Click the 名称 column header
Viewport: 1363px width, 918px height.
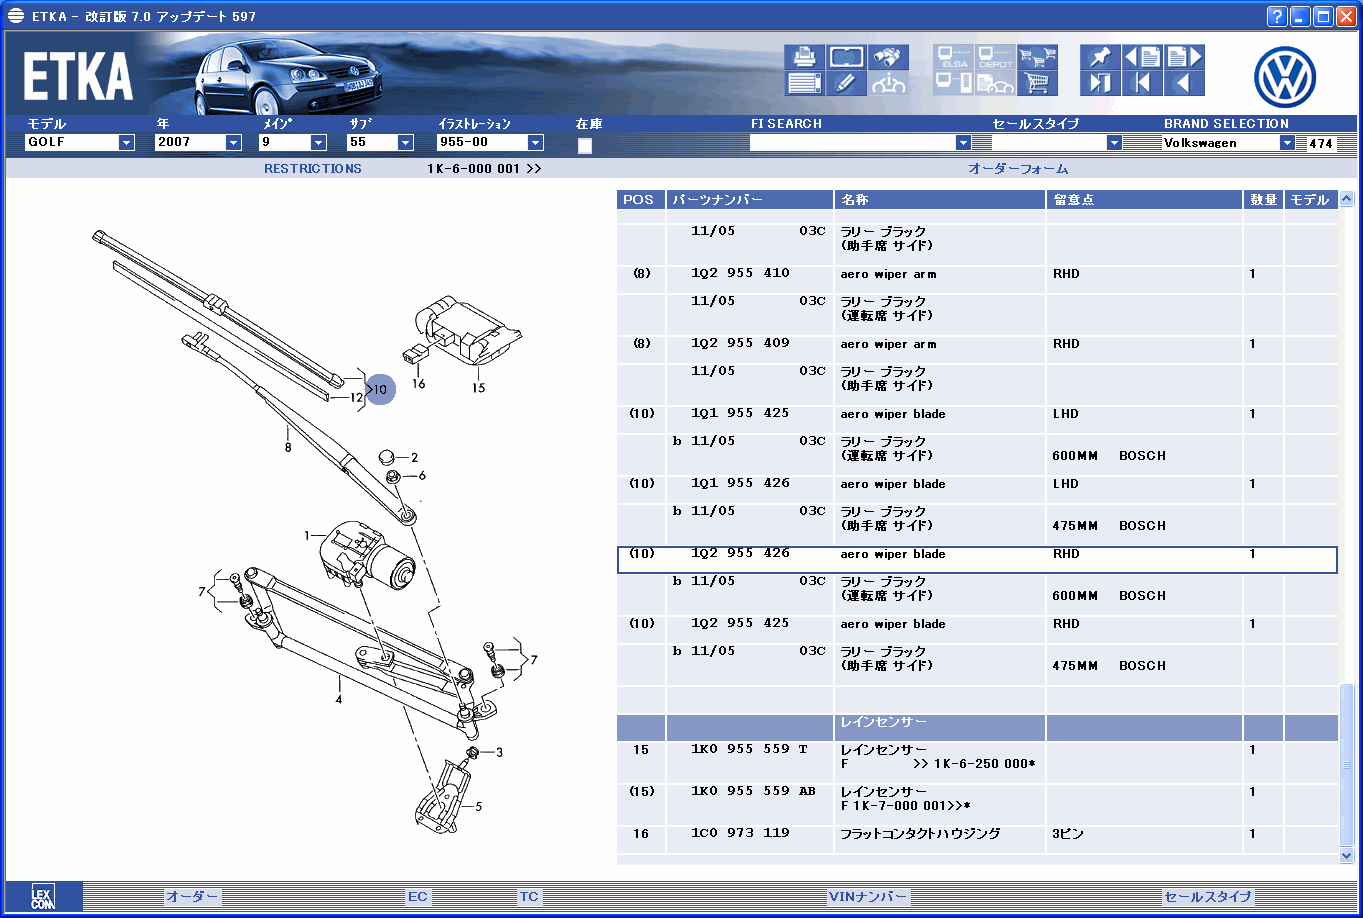(940, 200)
